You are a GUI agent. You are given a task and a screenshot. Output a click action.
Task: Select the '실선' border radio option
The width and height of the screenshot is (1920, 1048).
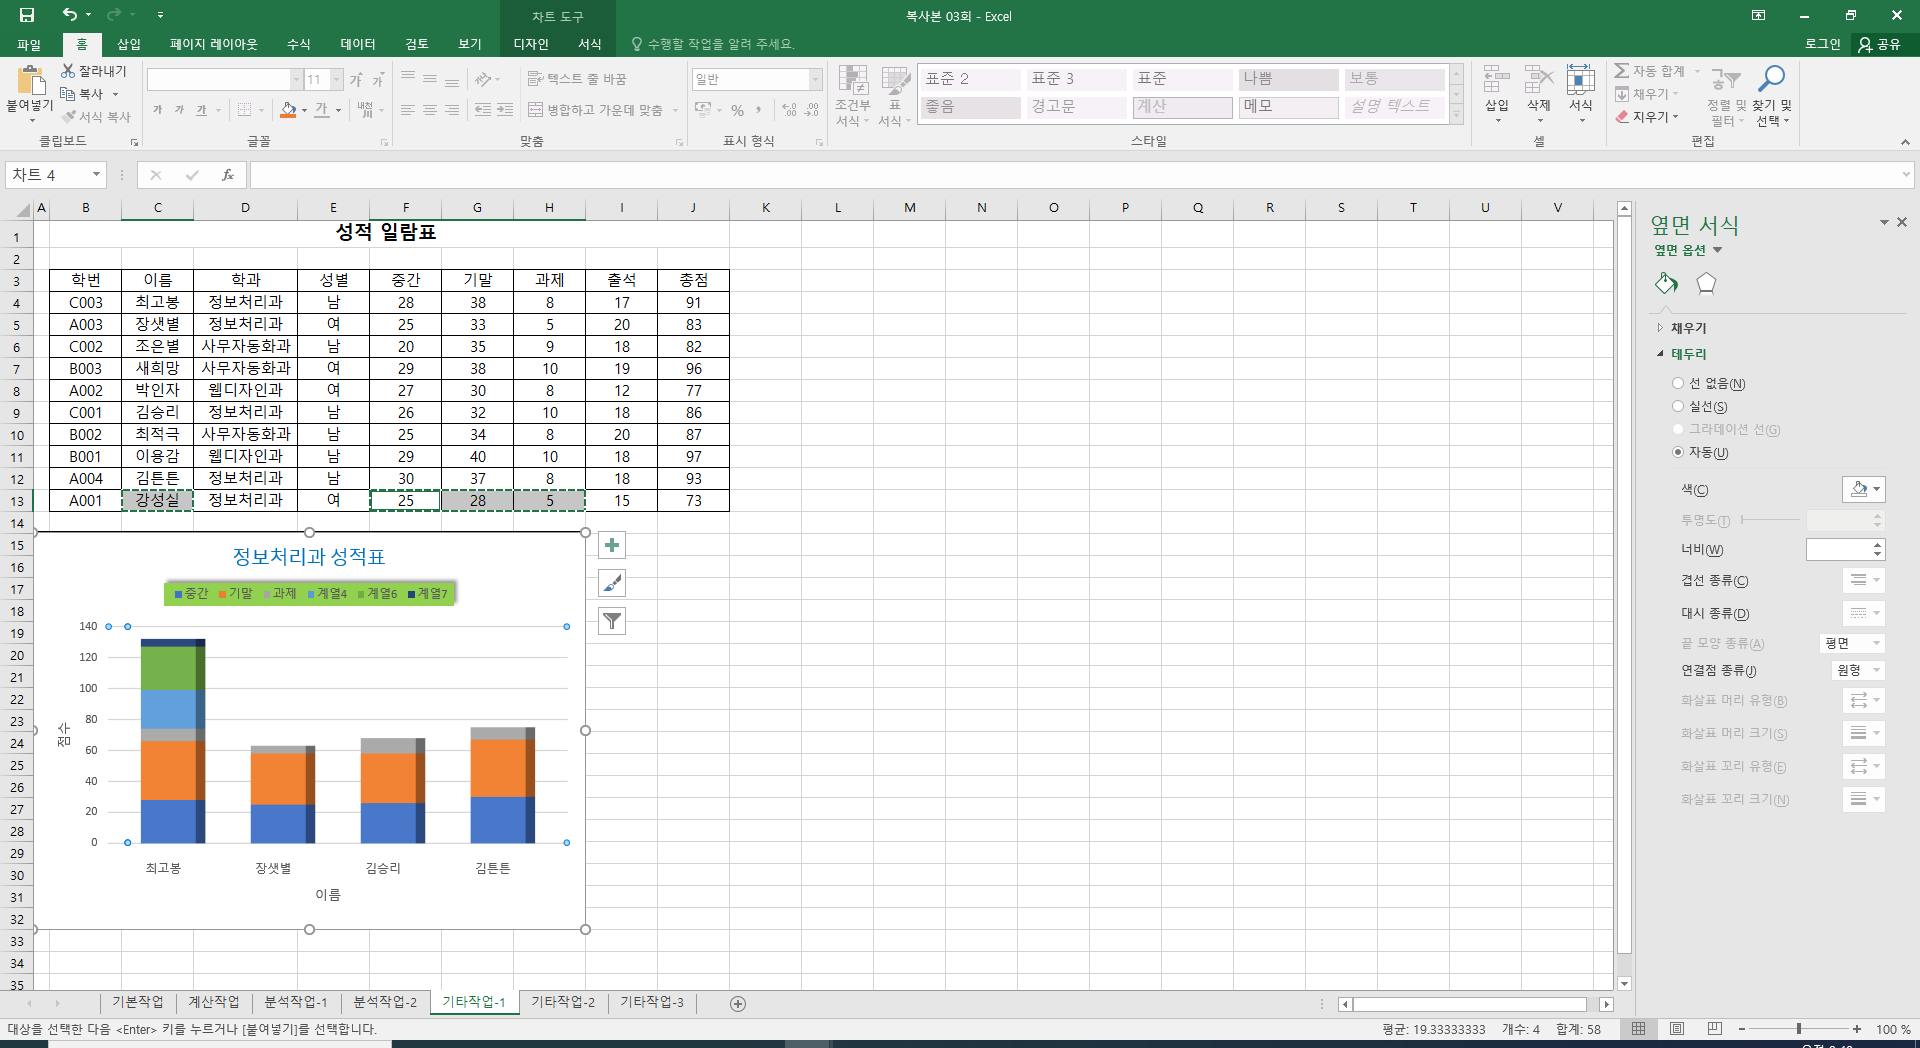click(1678, 407)
